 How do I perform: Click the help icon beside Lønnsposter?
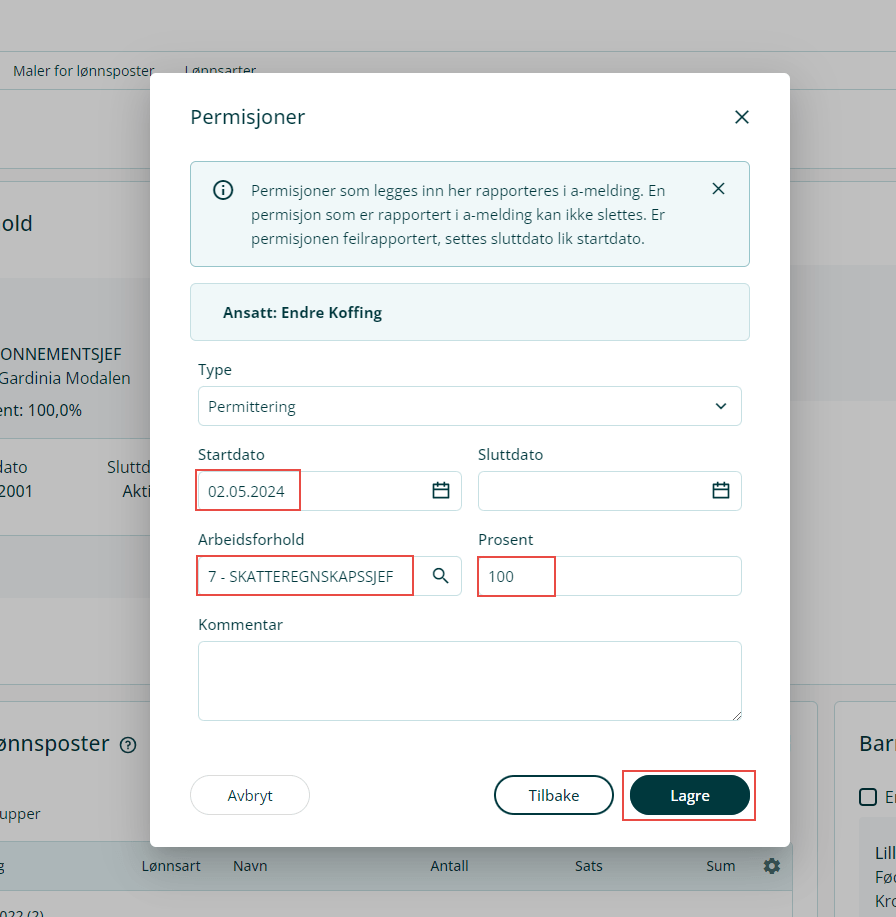[128, 745]
